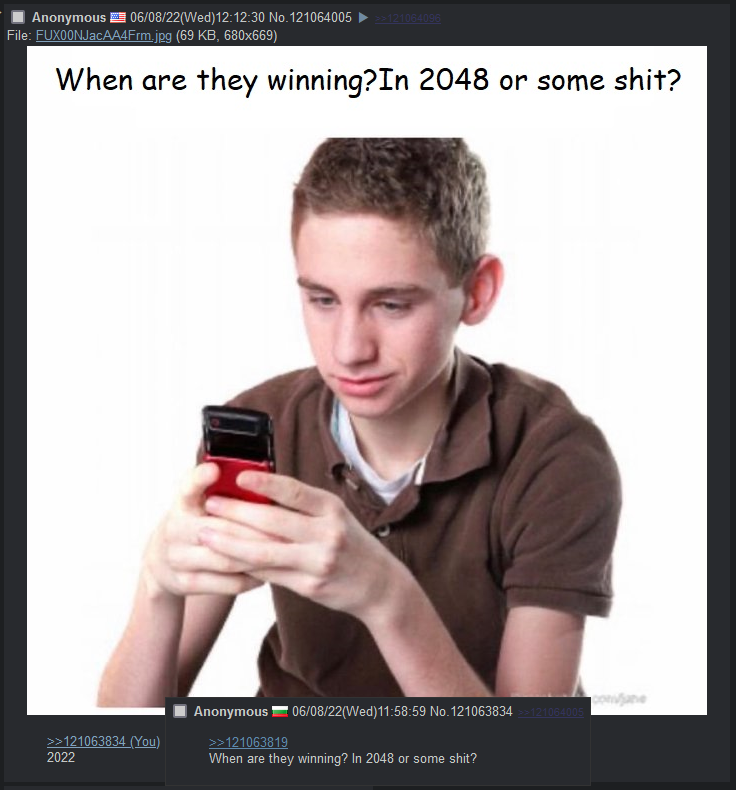This screenshot has height=790, width=736.
Task: Click the 'No.' link in the preview header
Action: (440, 711)
